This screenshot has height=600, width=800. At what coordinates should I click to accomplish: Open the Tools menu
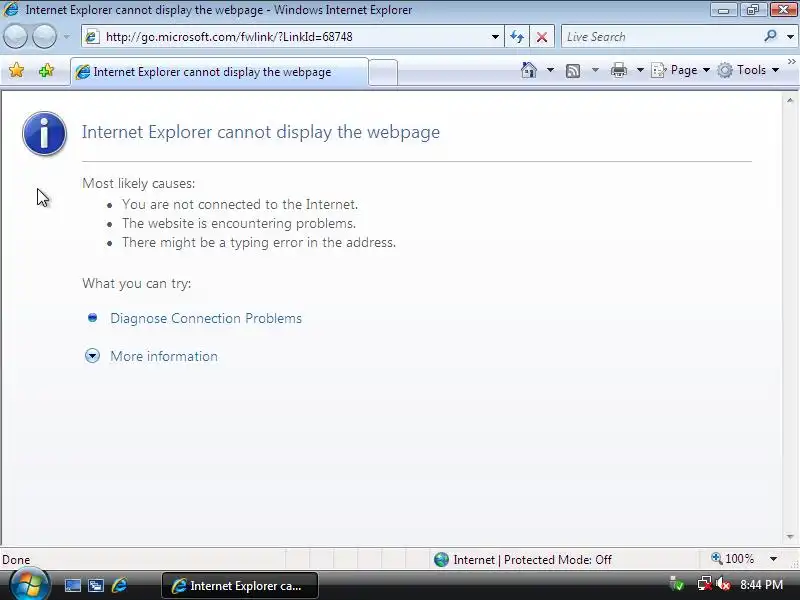pyautogui.click(x=747, y=70)
